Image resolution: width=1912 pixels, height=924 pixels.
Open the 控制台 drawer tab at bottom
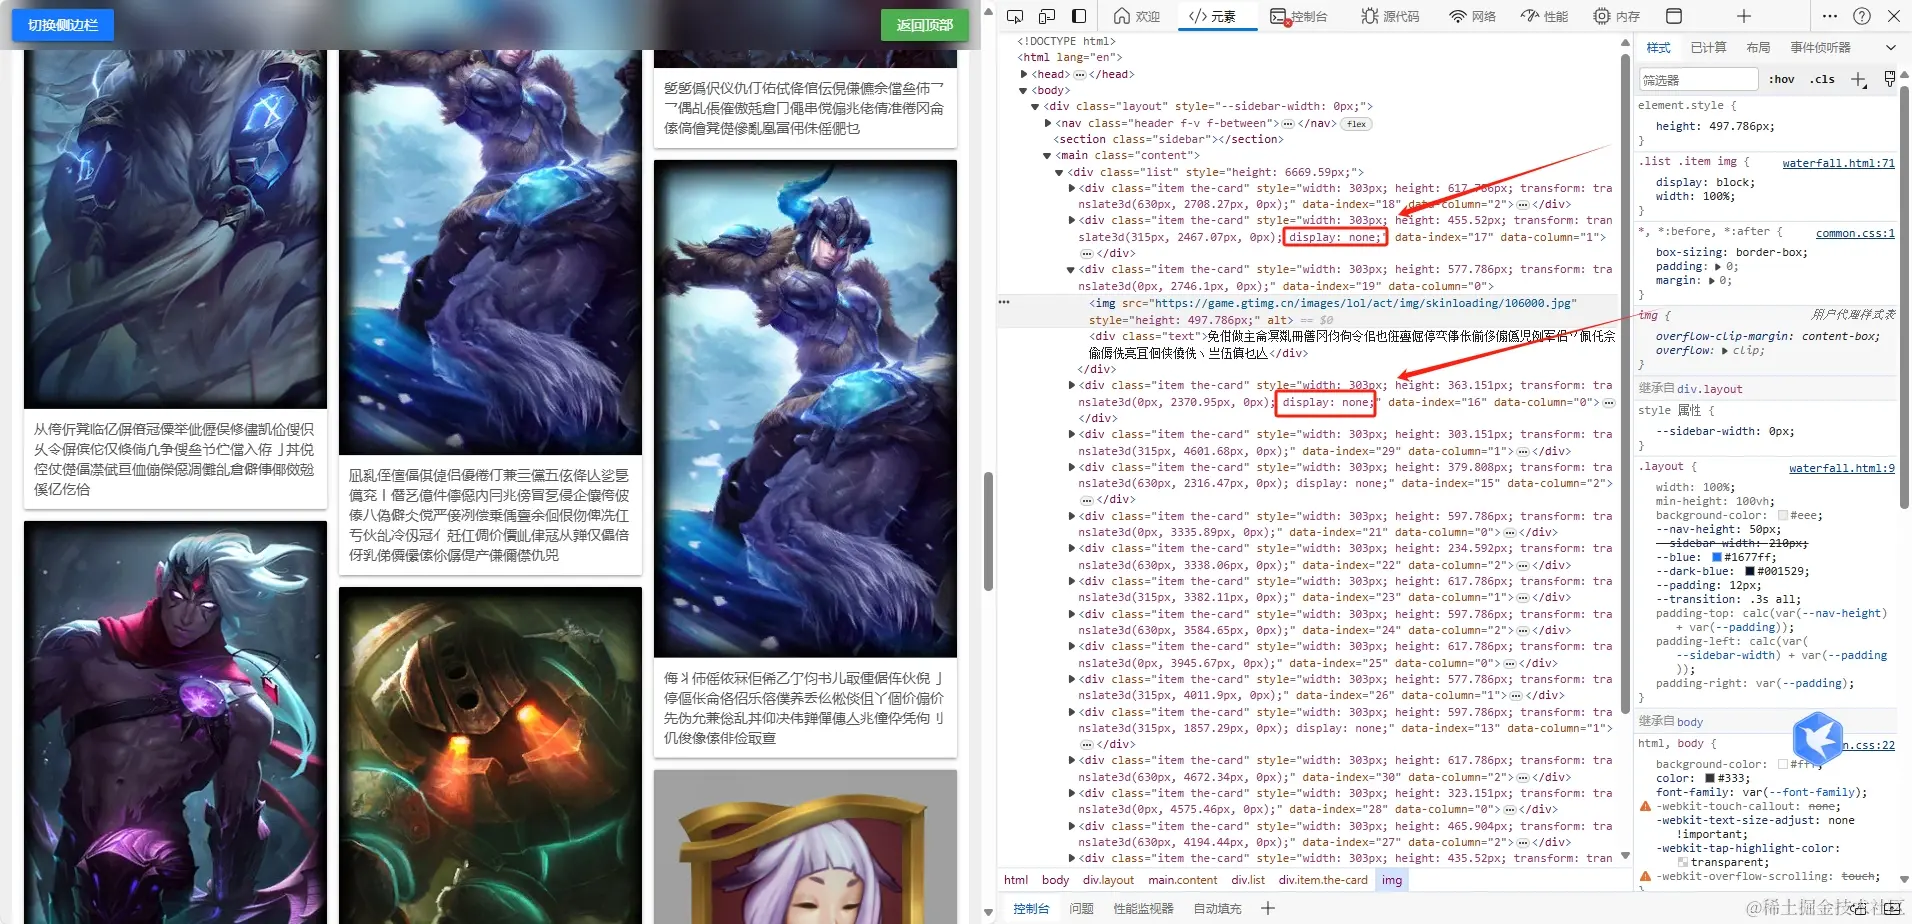pos(1031,908)
